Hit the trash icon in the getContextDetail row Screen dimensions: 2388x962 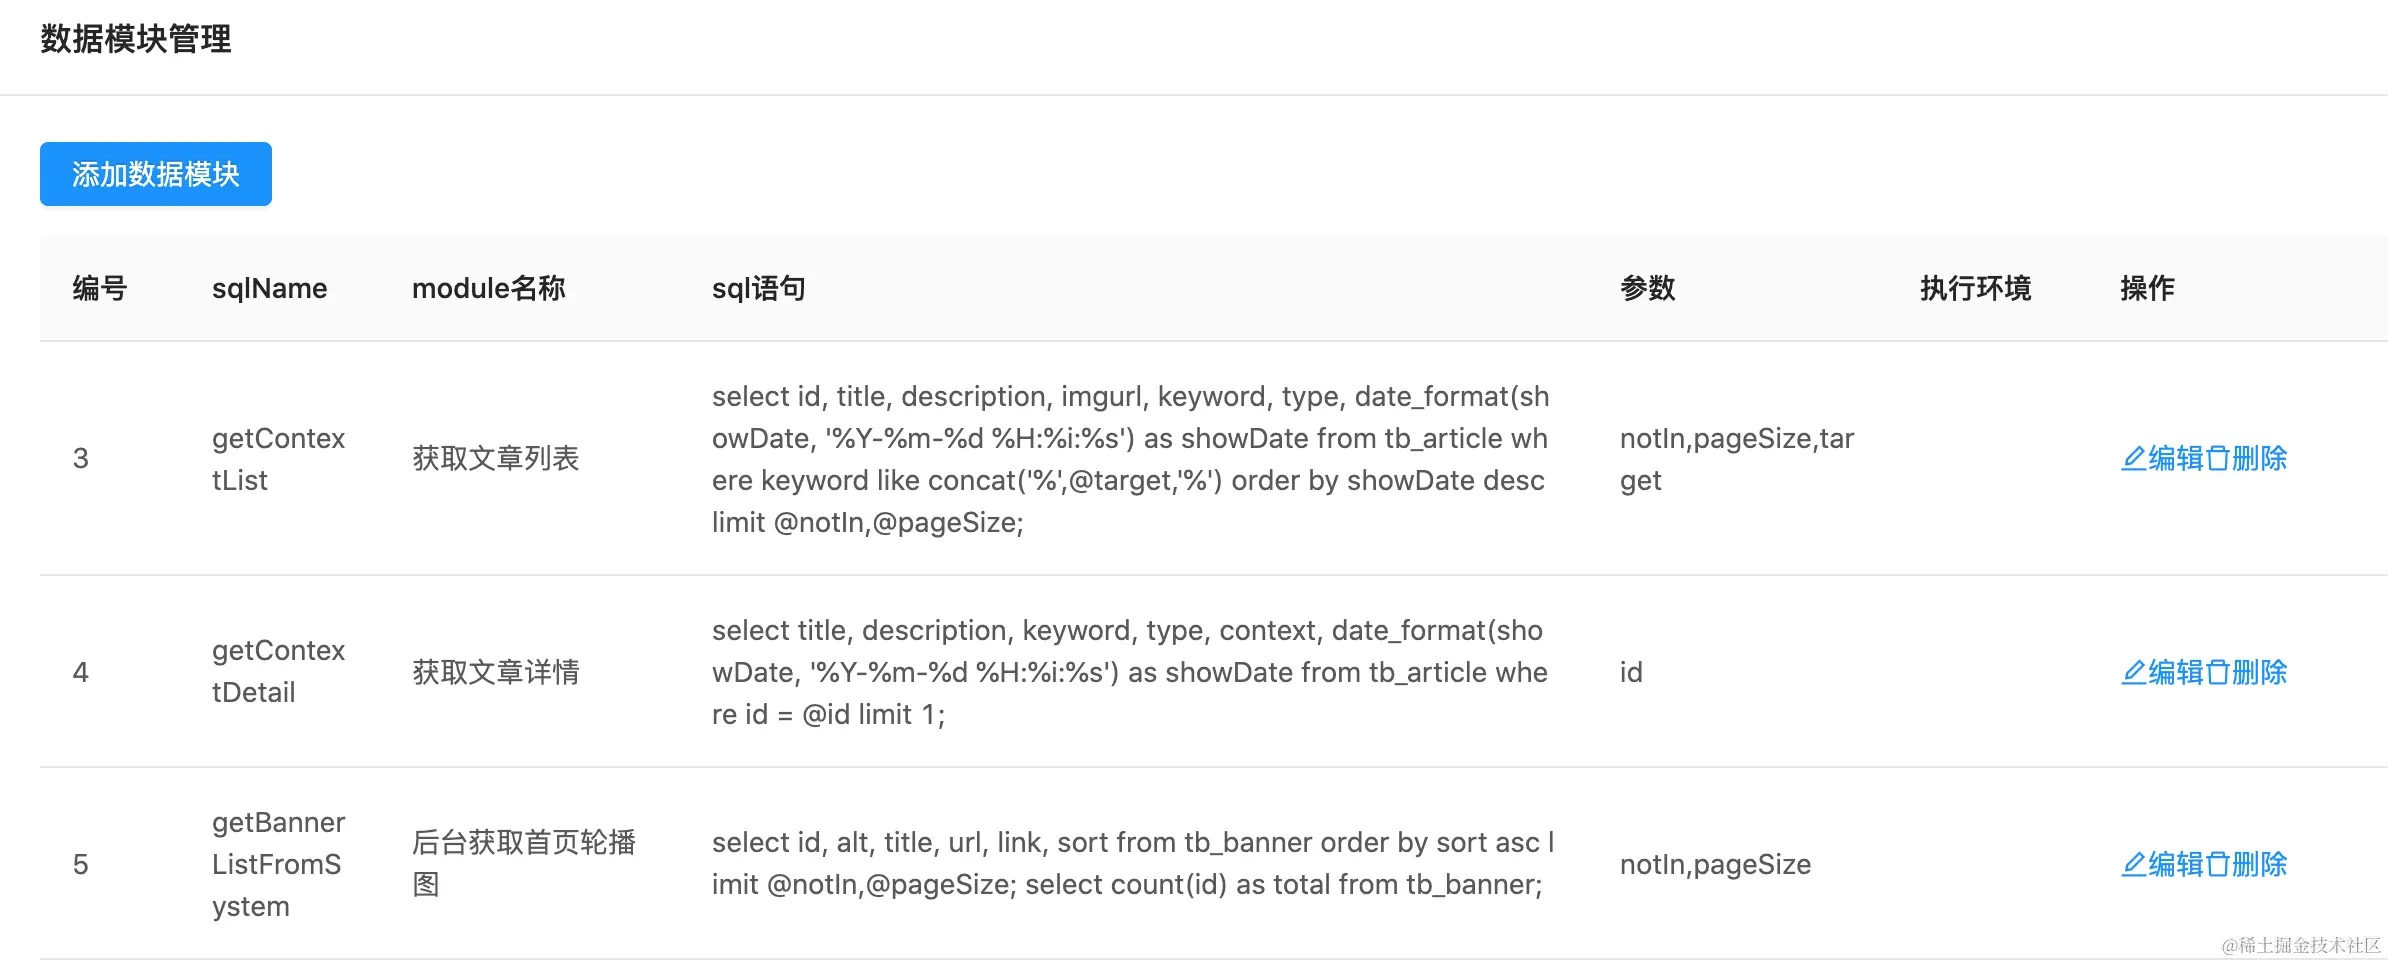click(x=2218, y=673)
